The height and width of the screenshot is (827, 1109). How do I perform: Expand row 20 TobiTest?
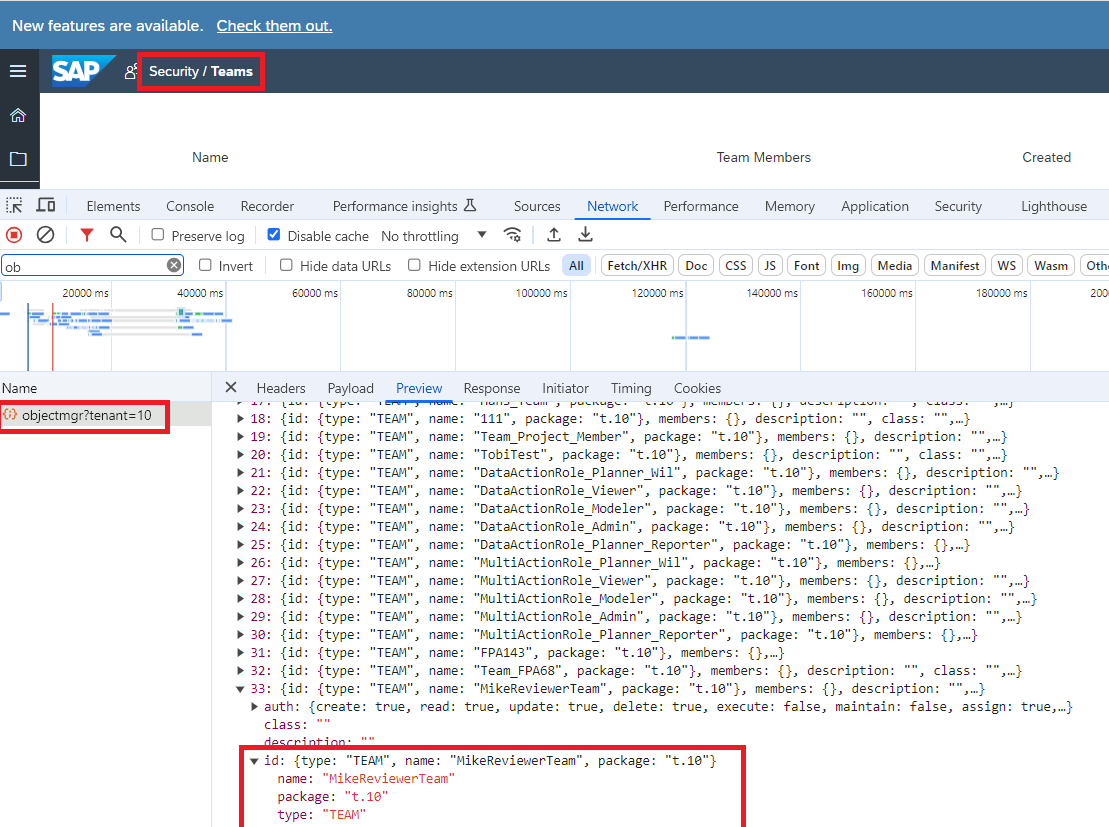pyautogui.click(x=240, y=455)
